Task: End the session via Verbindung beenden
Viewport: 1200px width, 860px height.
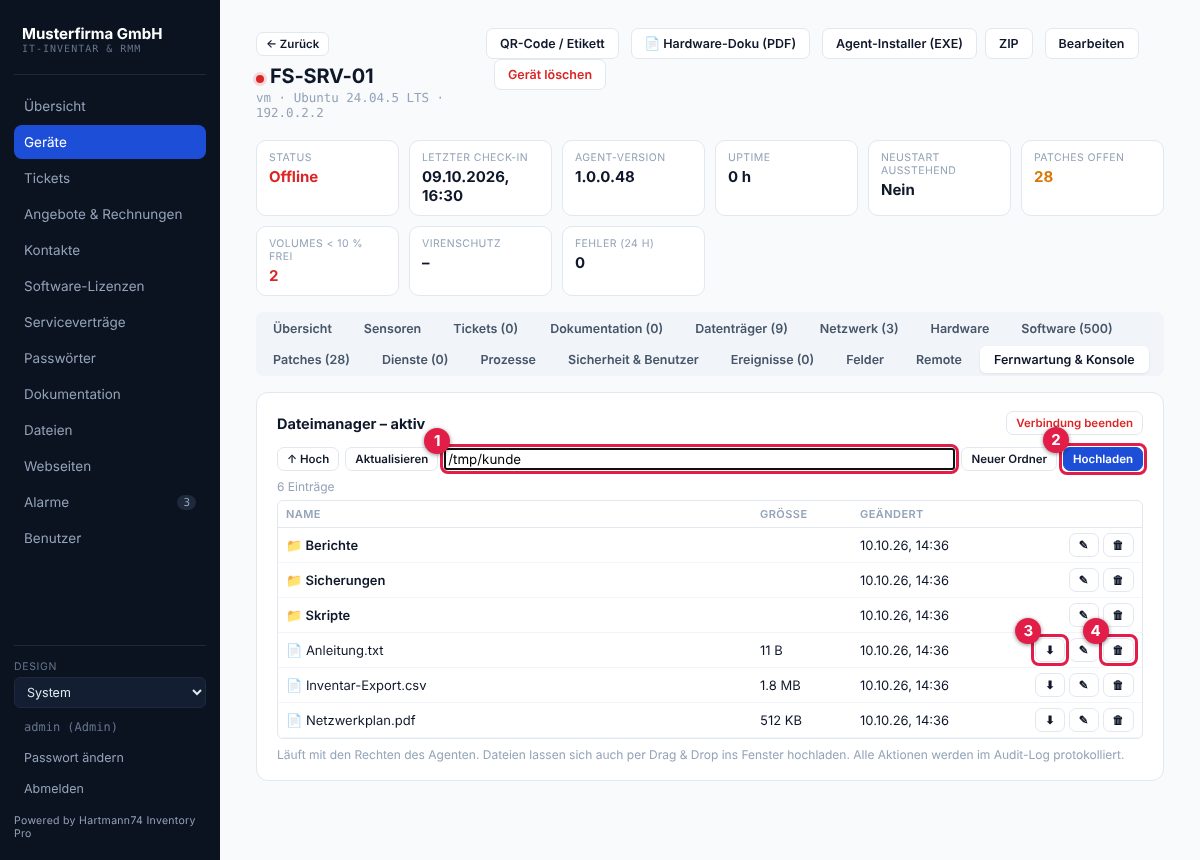Action: pos(1074,423)
